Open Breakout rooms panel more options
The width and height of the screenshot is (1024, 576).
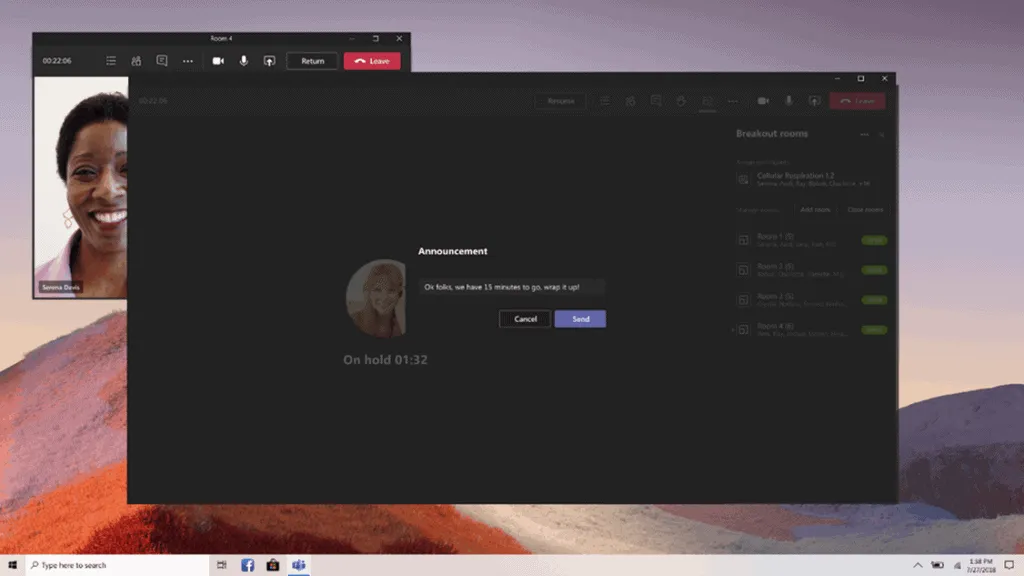pos(864,134)
